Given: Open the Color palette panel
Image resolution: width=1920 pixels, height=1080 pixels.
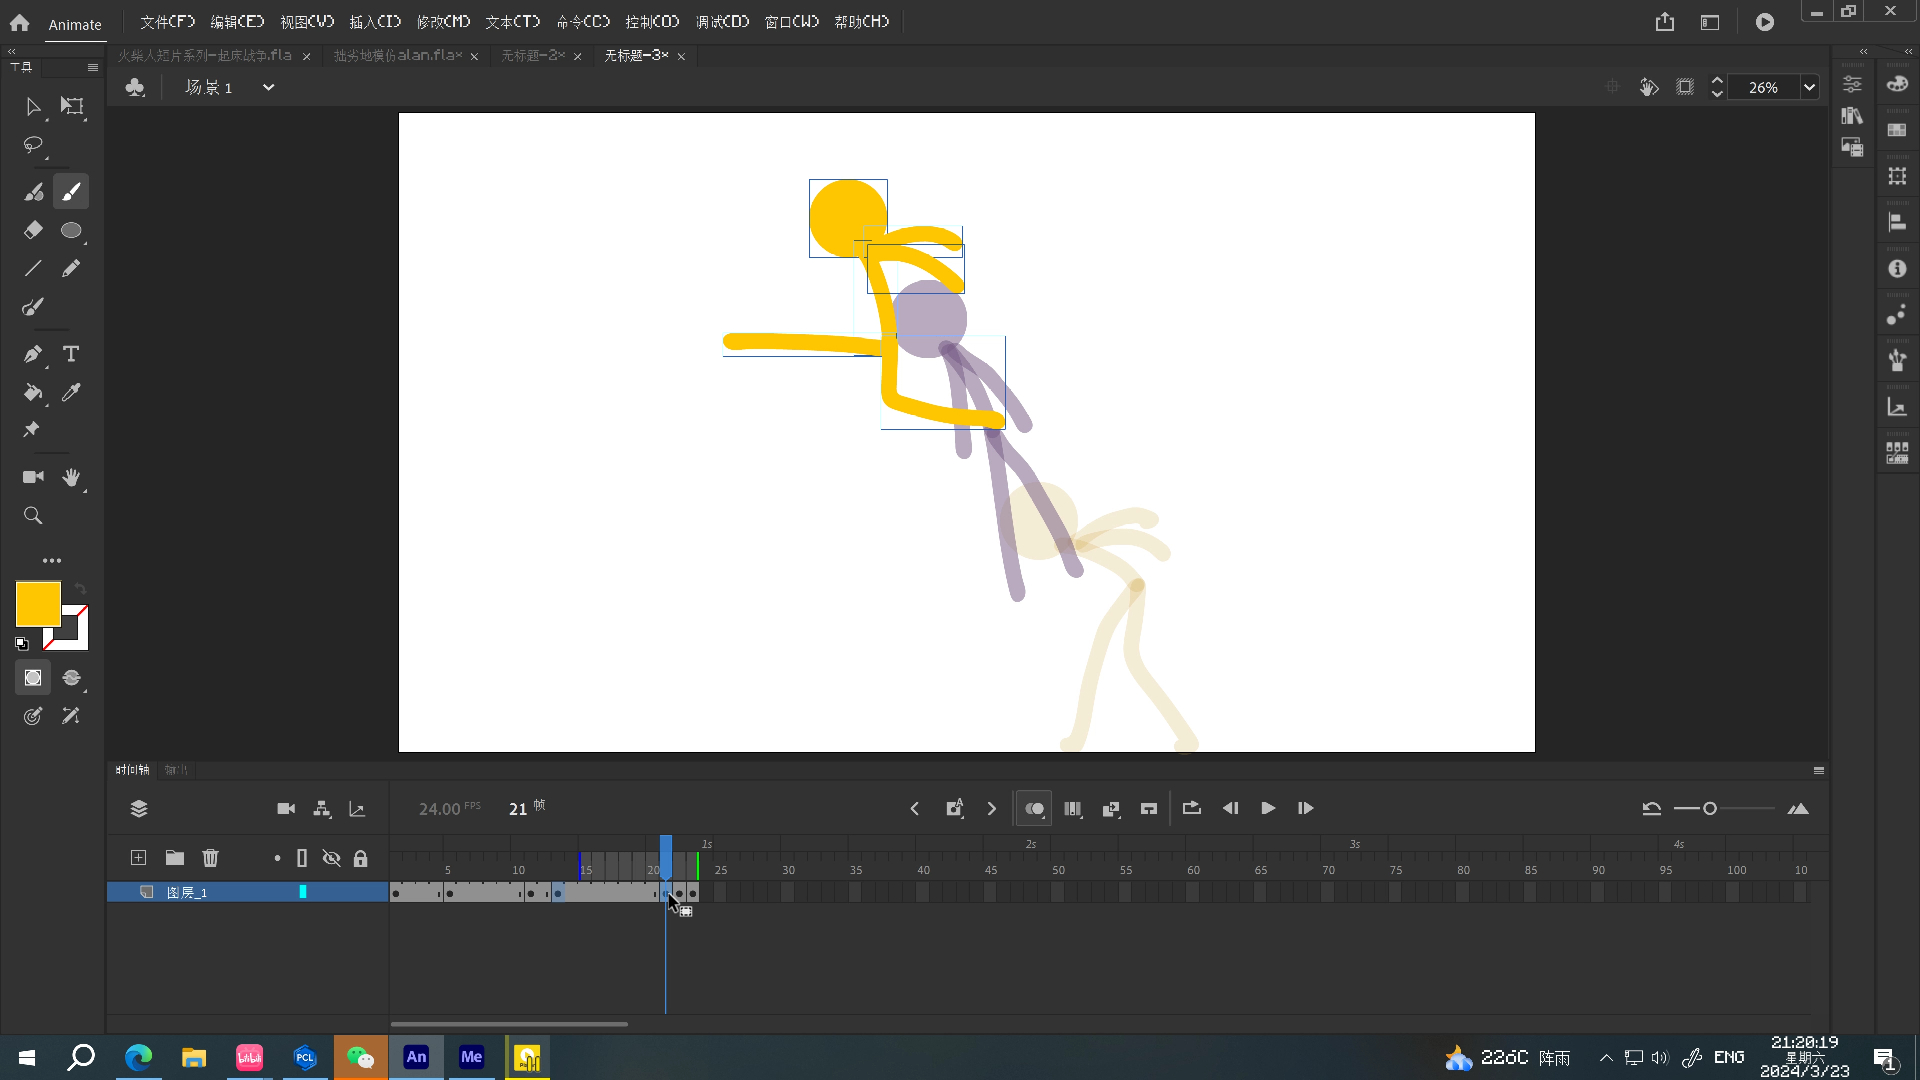Looking at the screenshot, I should click(x=1897, y=84).
